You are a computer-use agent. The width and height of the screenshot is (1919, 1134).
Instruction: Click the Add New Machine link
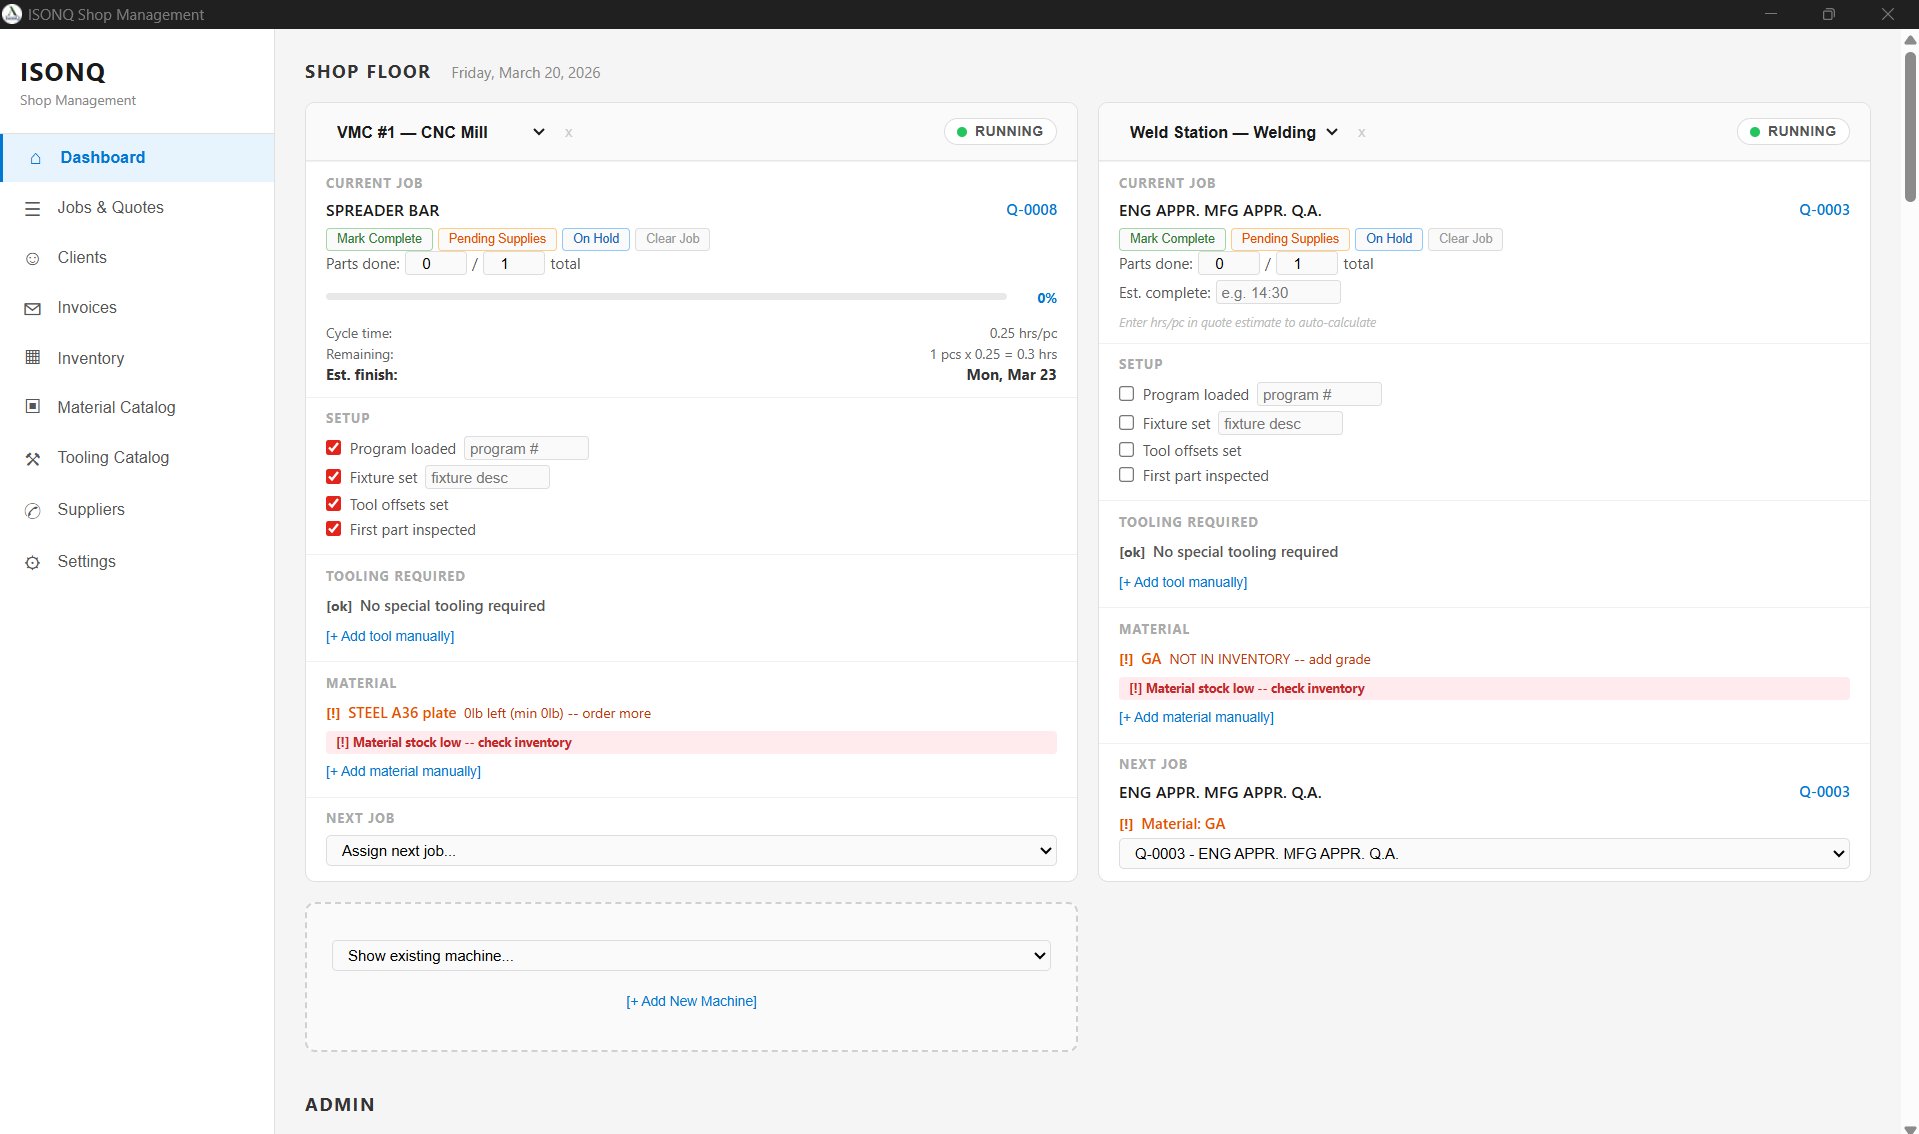691,1001
